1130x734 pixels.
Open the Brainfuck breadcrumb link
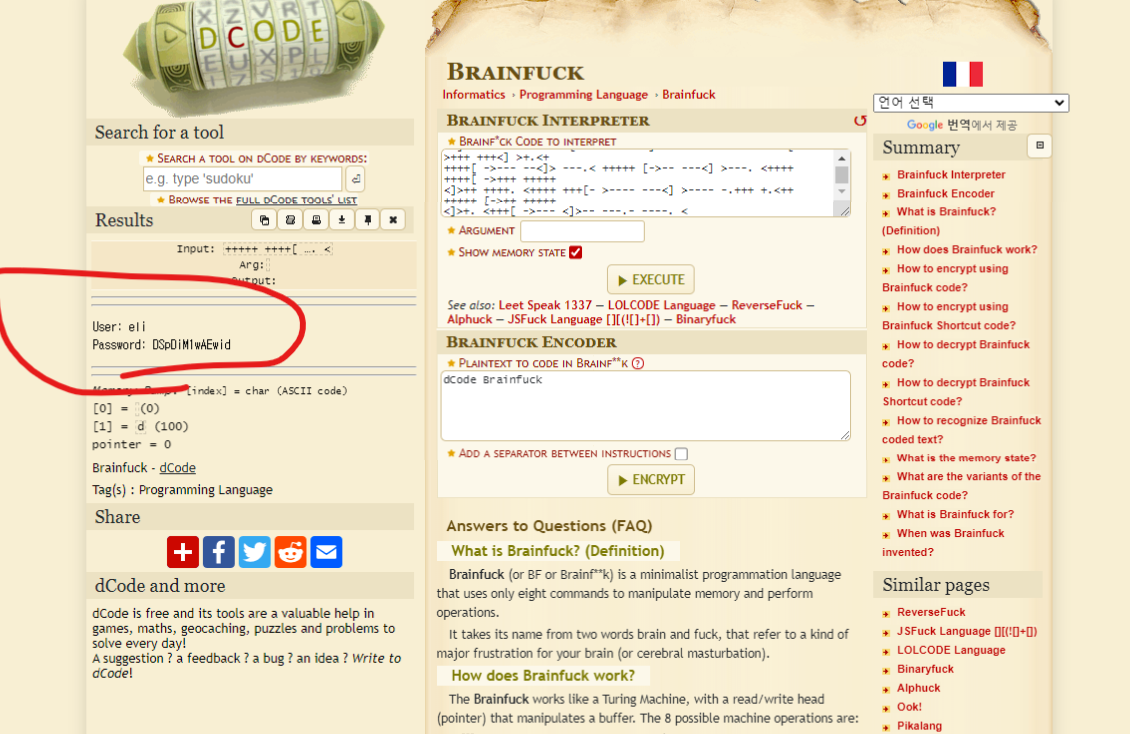point(689,94)
